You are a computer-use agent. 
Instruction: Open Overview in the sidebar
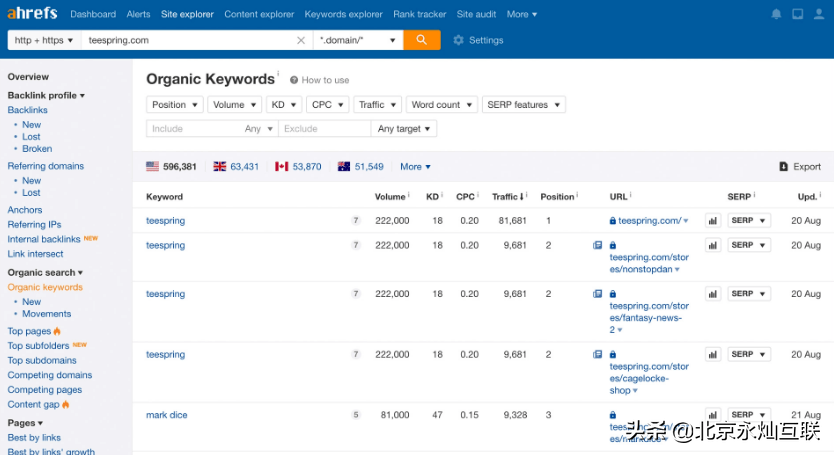click(28, 77)
